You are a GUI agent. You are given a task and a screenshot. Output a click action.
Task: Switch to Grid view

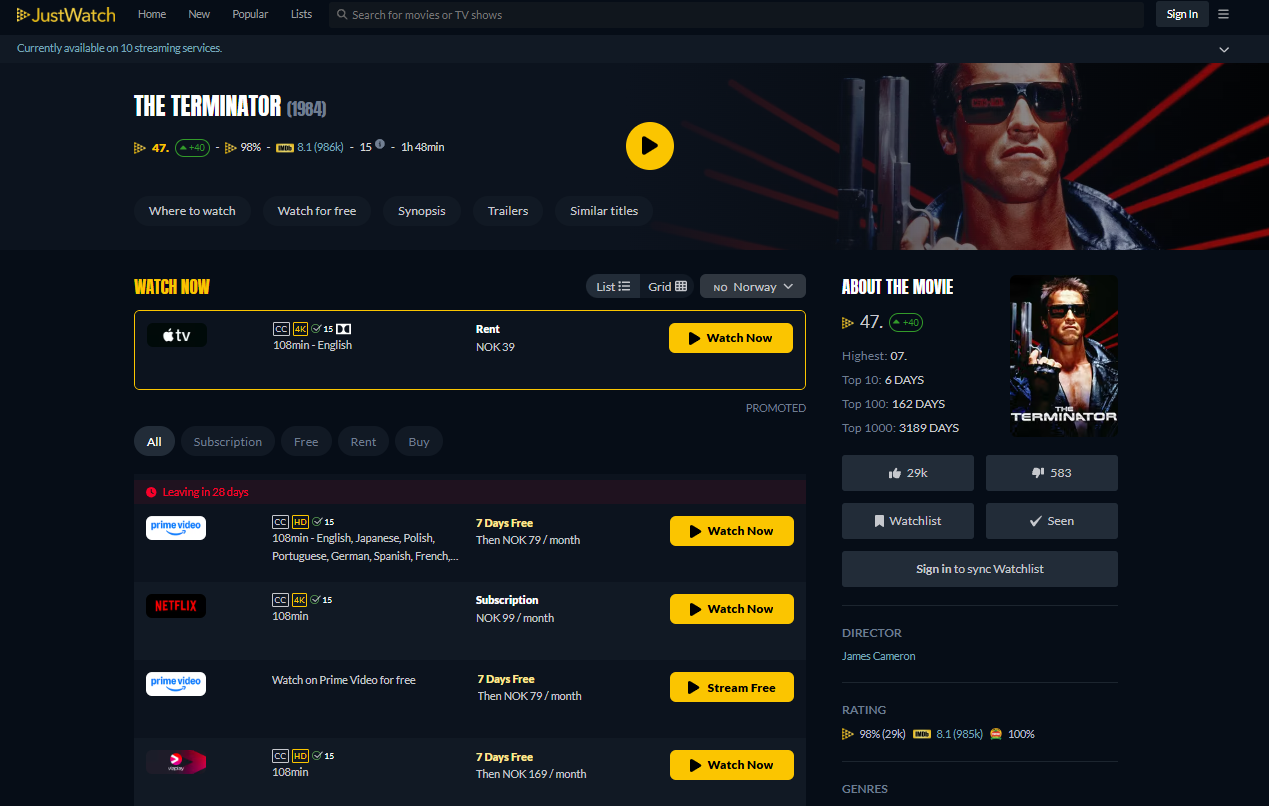(x=667, y=286)
